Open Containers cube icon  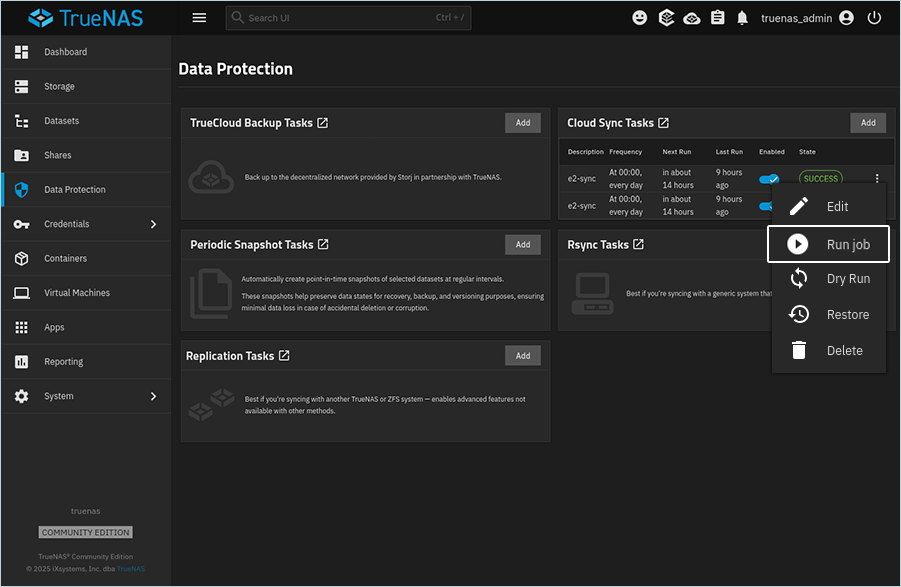[21, 258]
